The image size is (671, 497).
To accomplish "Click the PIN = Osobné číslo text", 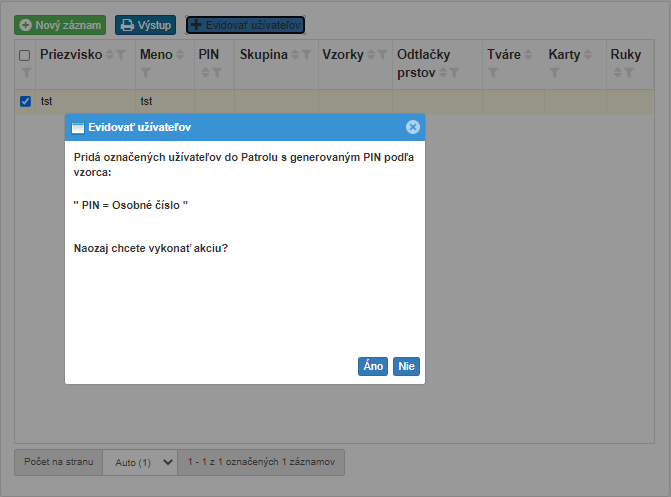I will point(131,205).
